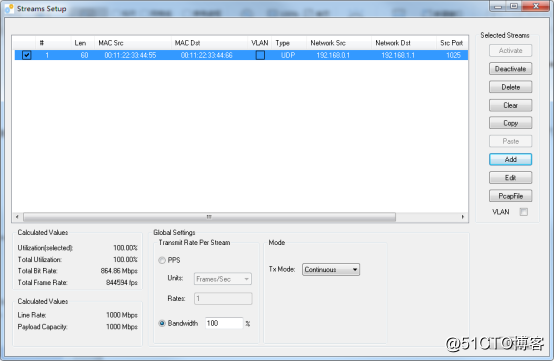Click the VLAN column header
The width and height of the screenshot is (554, 362).
[260, 43]
